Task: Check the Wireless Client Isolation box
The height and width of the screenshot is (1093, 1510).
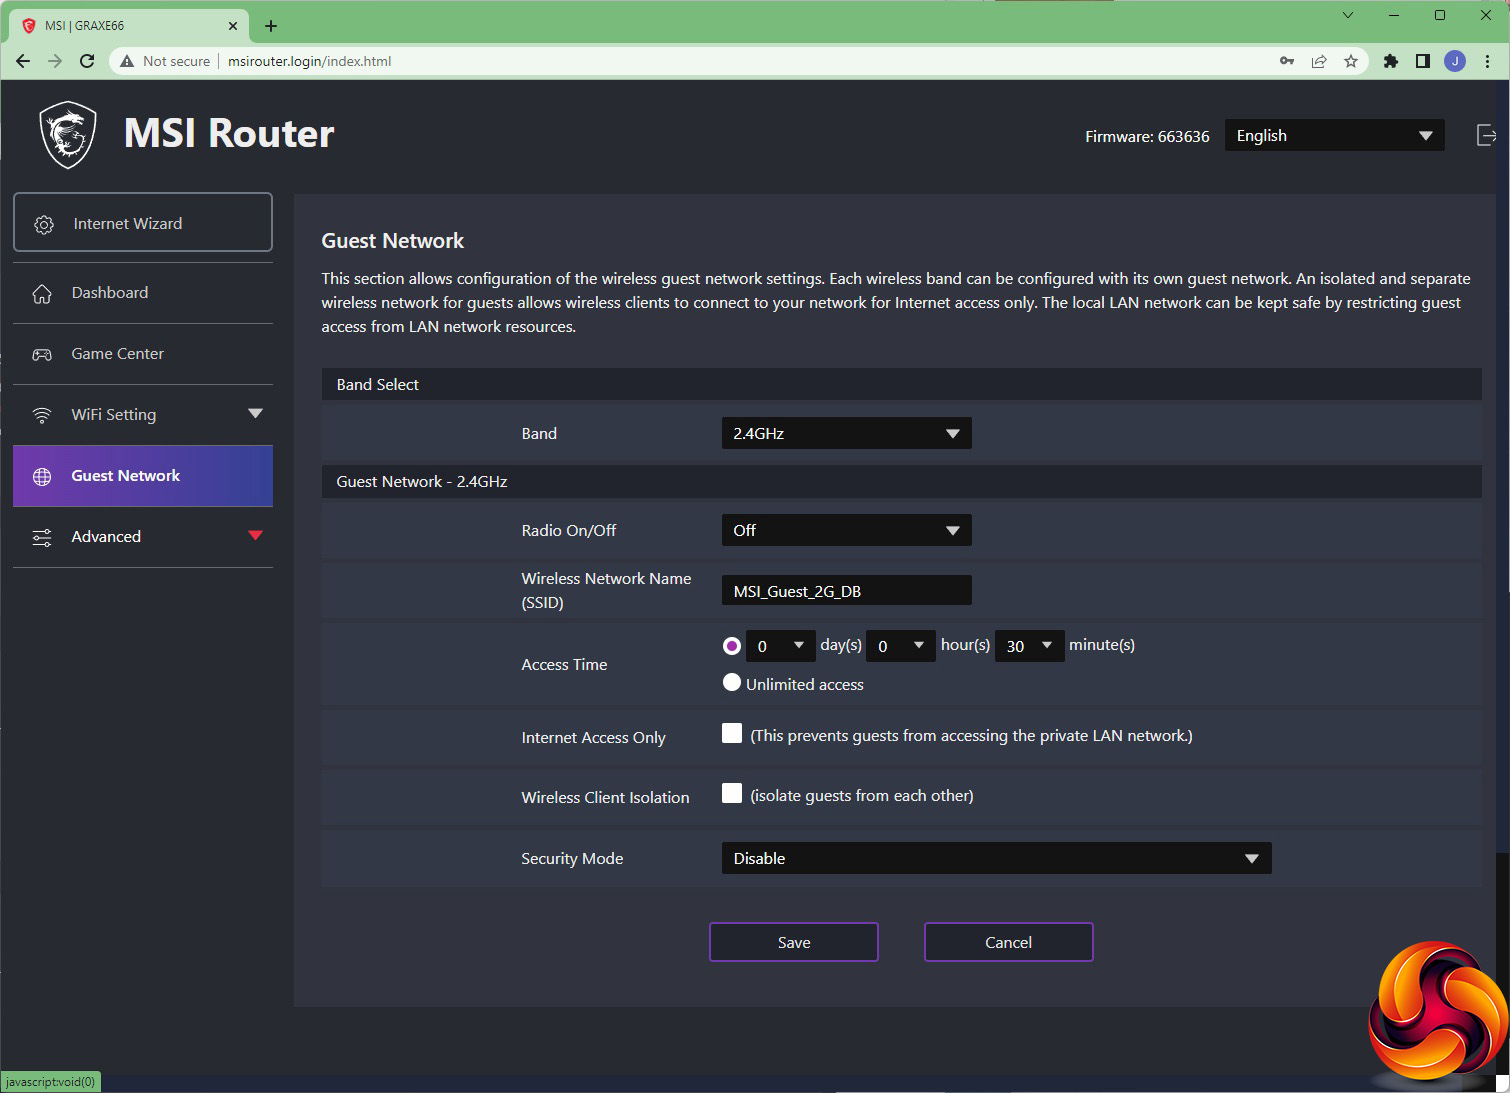Action: [x=732, y=794]
